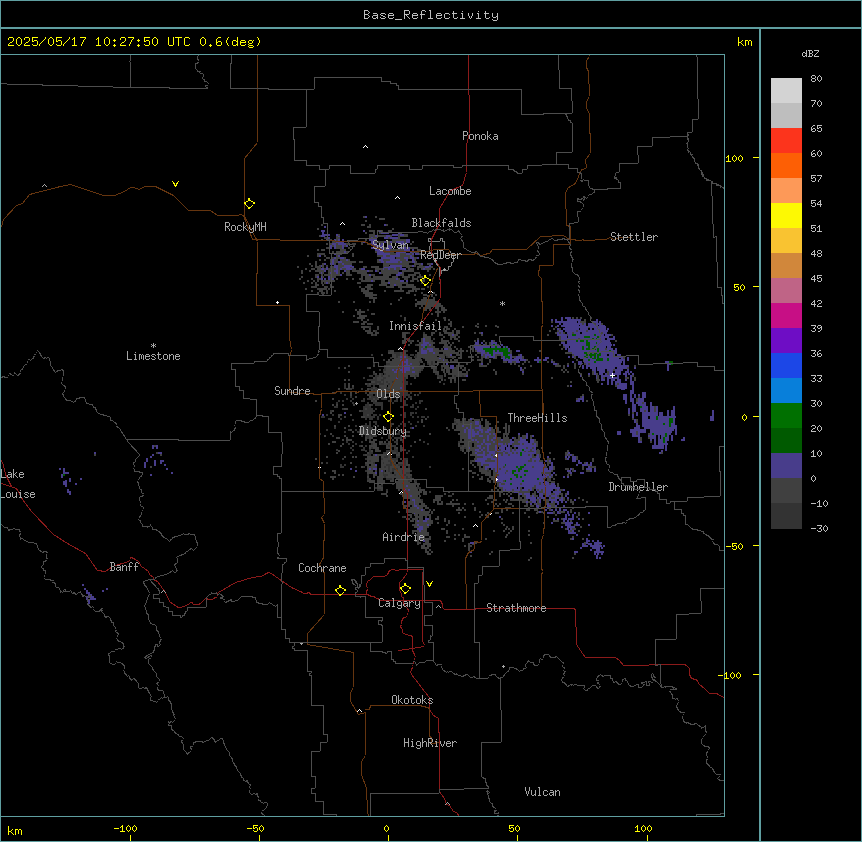Click the HighRiver label
862x842 pixels.
(x=430, y=743)
